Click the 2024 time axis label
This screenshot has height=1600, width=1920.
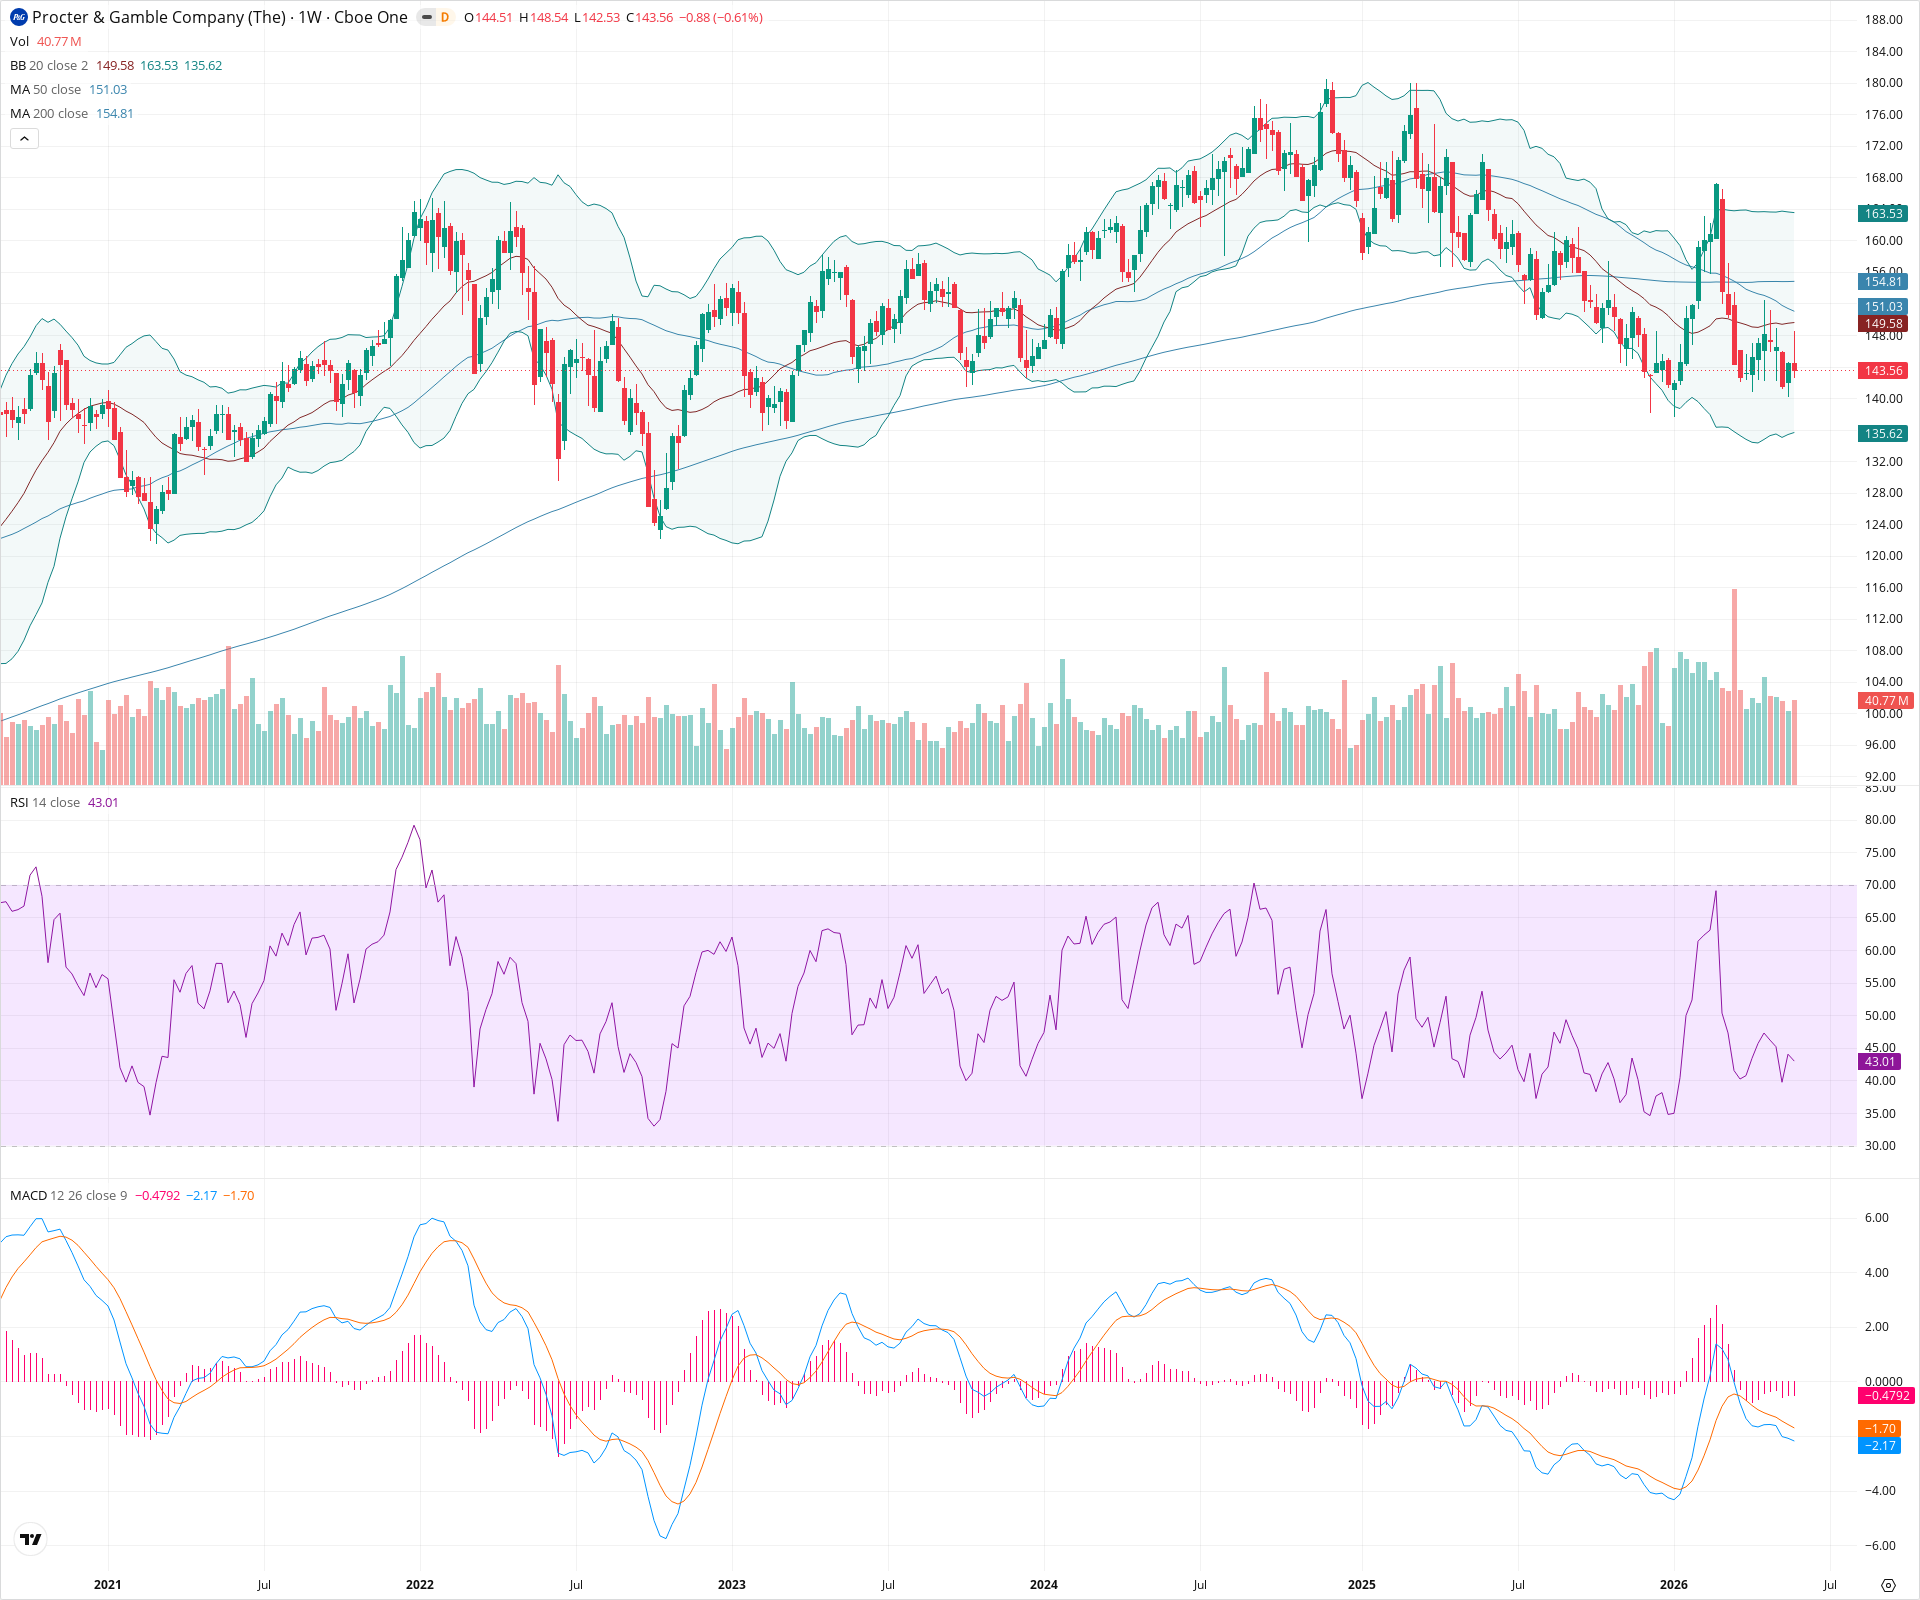click(1044, 1584)
